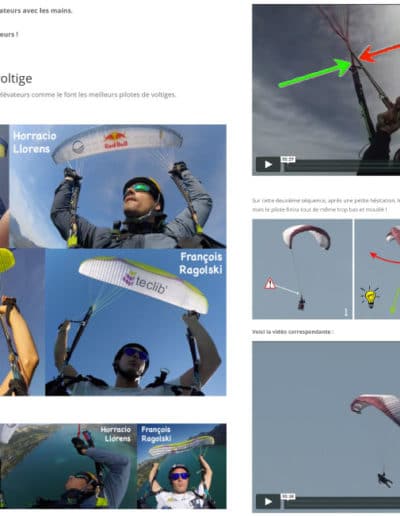
Task: Play the top video with colored arrows
Action: (268, 164)
